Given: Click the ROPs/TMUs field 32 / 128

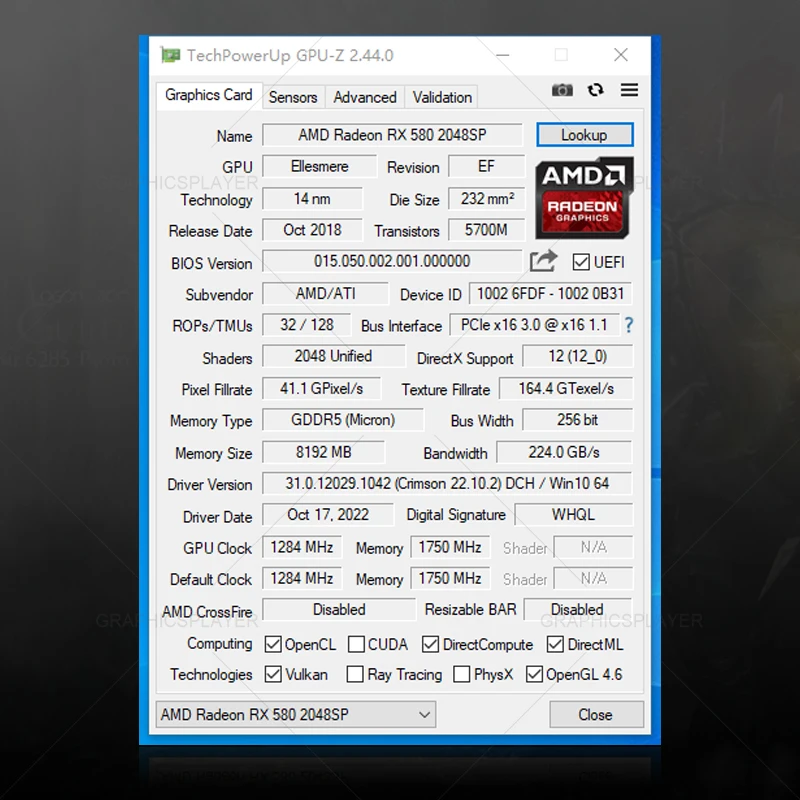Looking at the screenshot, I should tap(307, 325).
